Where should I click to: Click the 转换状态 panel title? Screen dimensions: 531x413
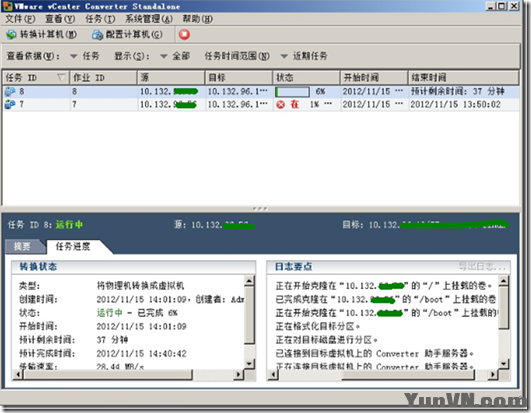38,266
